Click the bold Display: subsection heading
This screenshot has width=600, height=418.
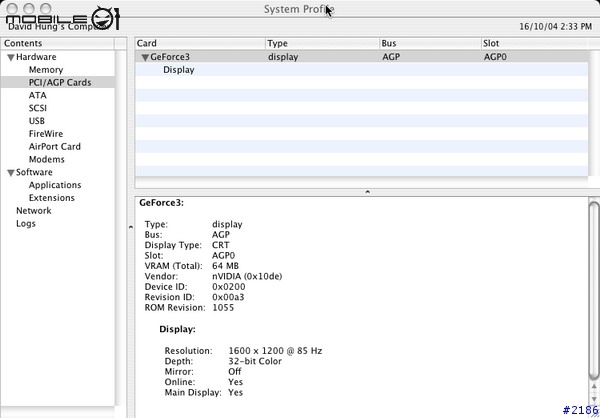coord(178,329)
